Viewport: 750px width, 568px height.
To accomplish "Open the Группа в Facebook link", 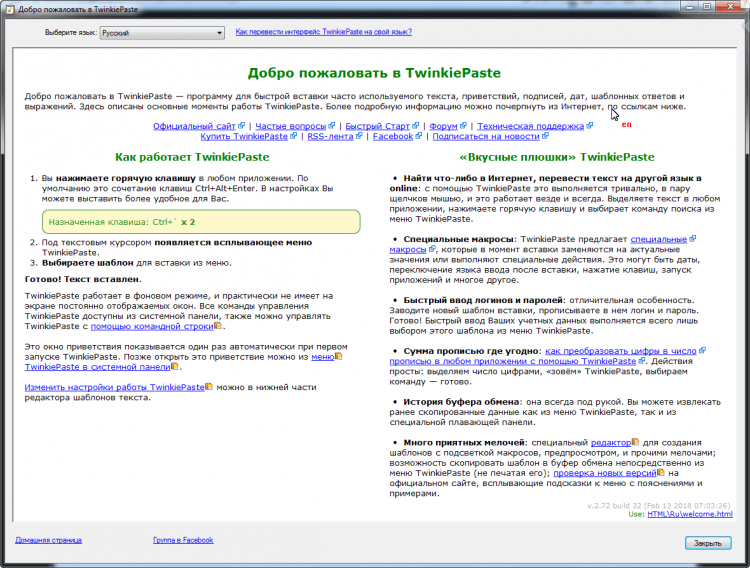I will 183,540.
